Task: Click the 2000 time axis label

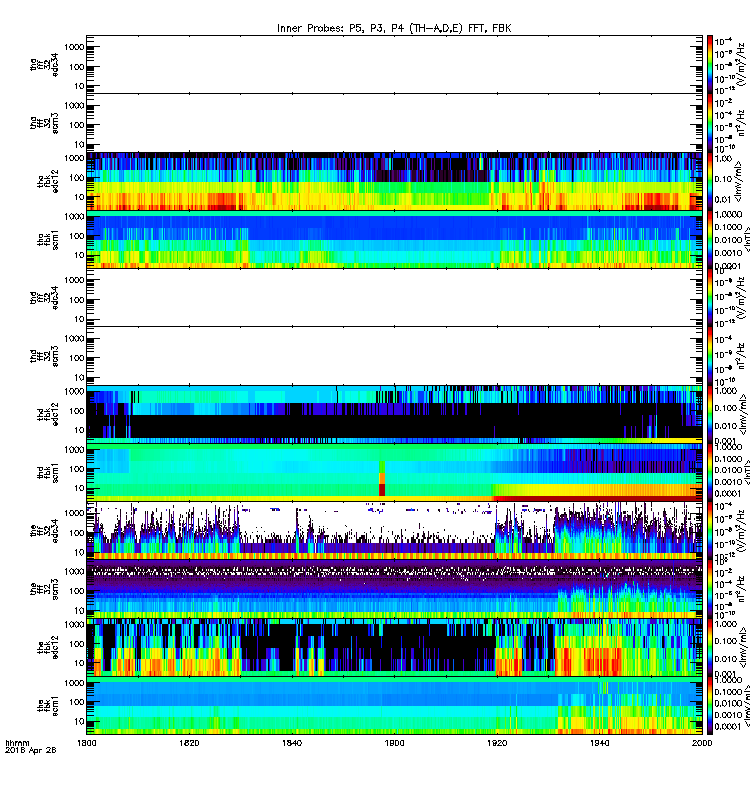Action: [702, 743]
